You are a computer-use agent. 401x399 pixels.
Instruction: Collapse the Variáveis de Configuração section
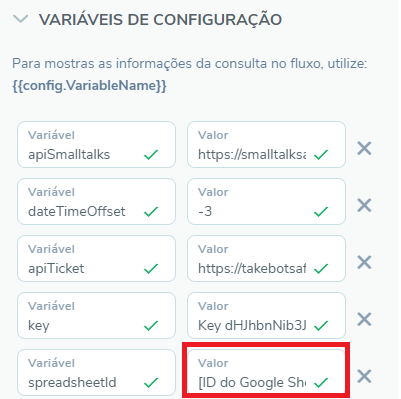coord(21,19)
